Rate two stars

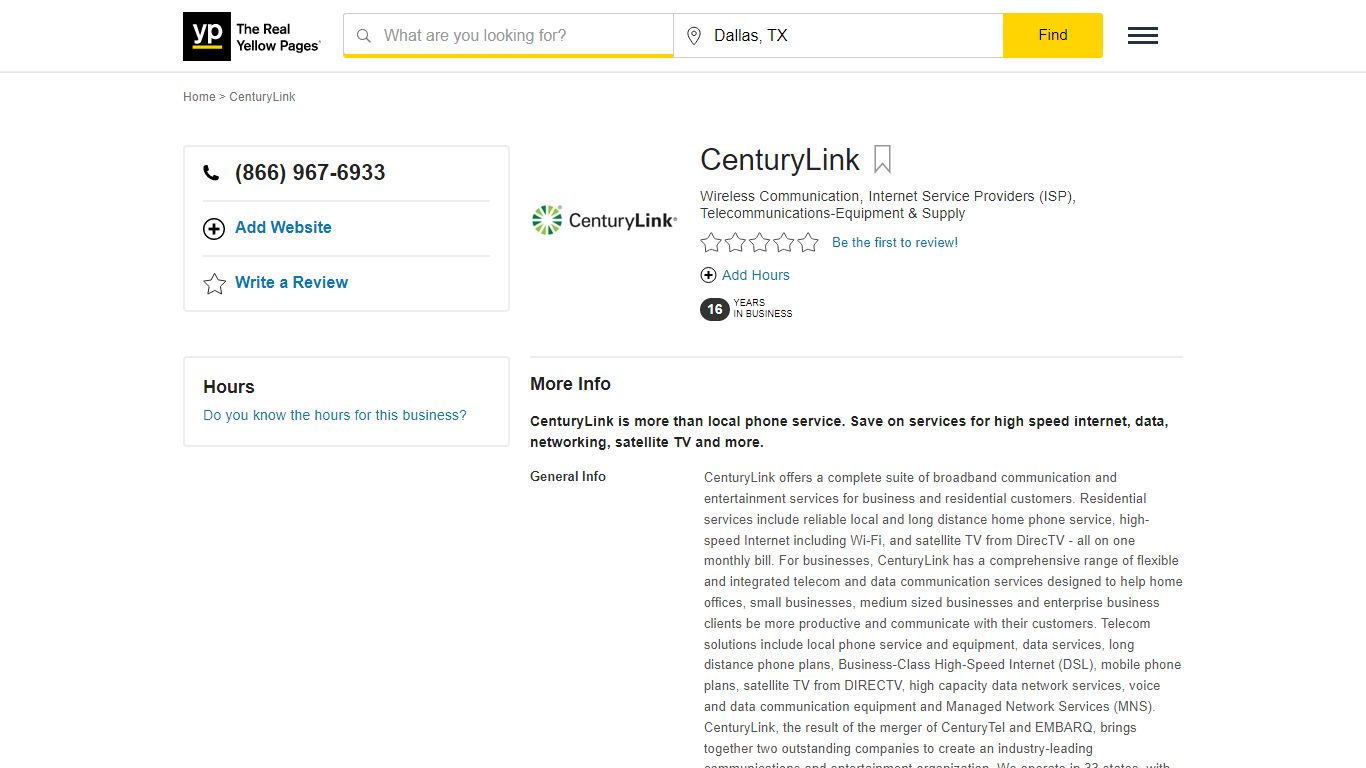735,242
